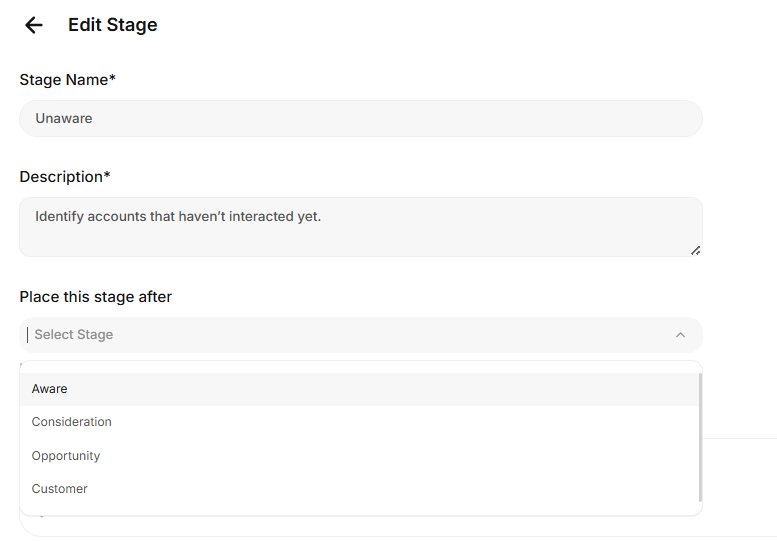
Task: Select the Customer stage option
Action: pyautogui.click(x=60, y=489)
